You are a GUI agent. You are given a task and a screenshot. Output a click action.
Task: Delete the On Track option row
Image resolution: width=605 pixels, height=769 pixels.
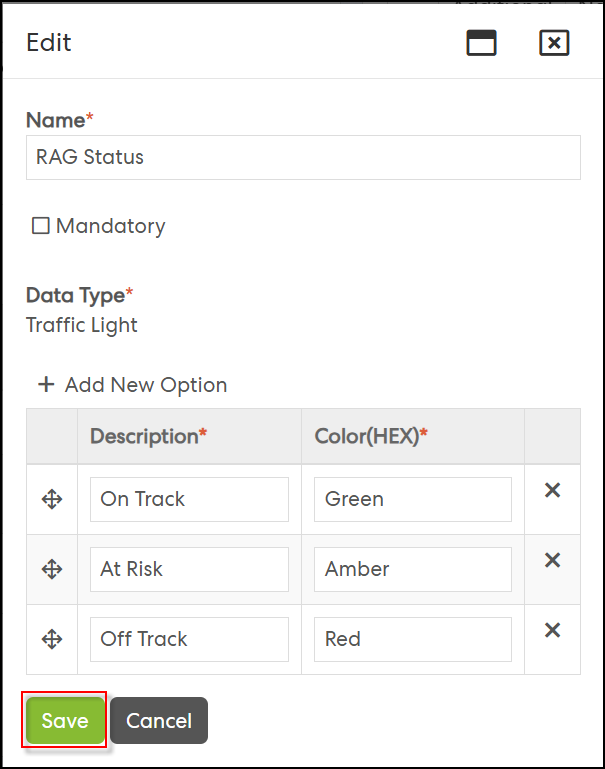click(553, 490)
